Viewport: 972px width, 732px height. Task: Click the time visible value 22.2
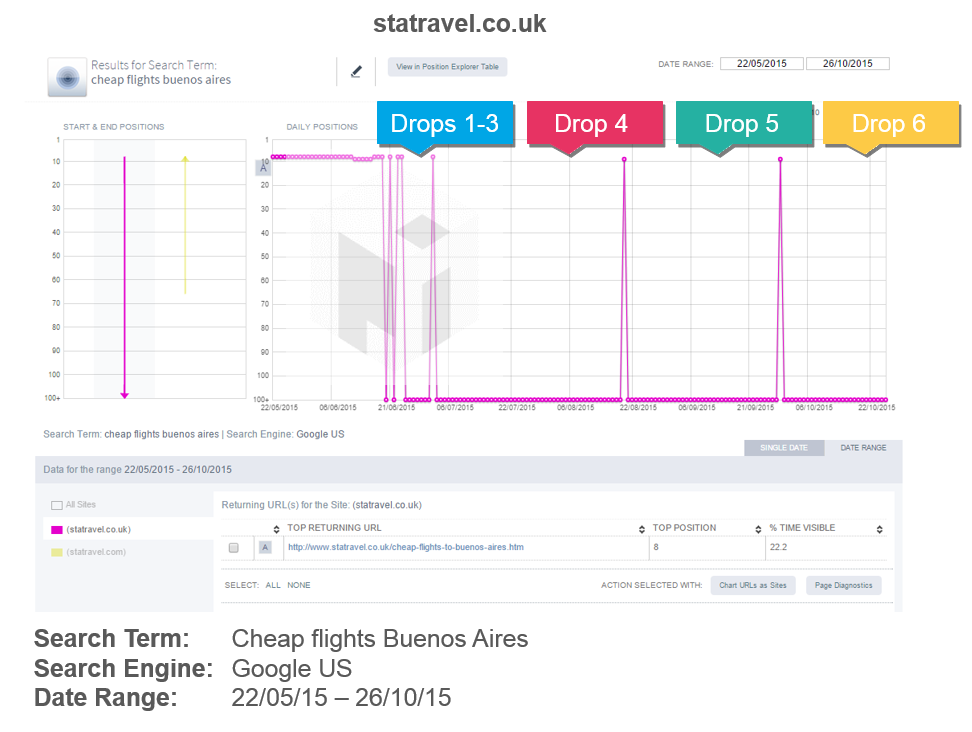click(x=778, y=547)
